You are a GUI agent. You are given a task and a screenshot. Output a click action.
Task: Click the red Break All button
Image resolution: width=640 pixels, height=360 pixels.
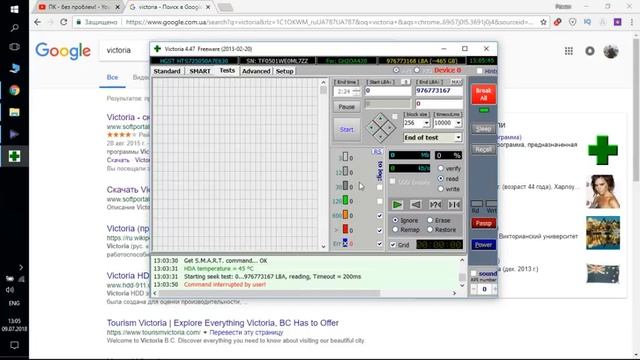(484, 95)
